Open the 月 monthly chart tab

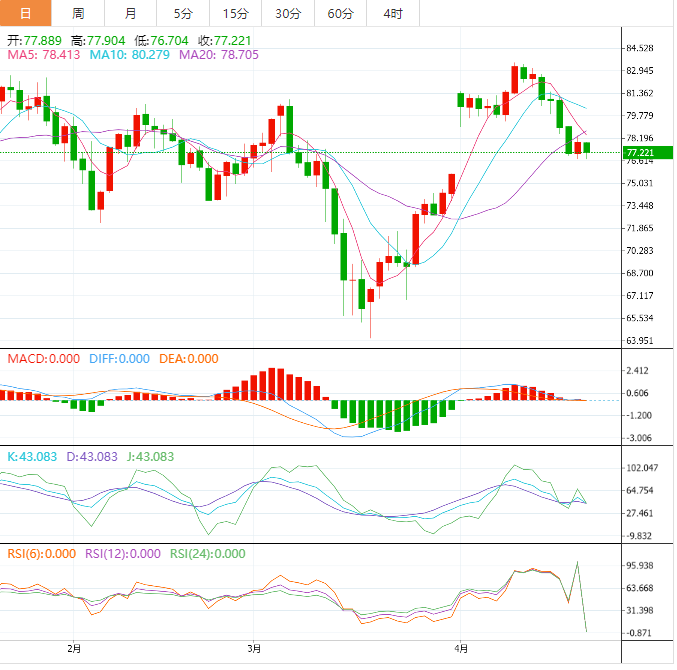click(x=130, y=13)
